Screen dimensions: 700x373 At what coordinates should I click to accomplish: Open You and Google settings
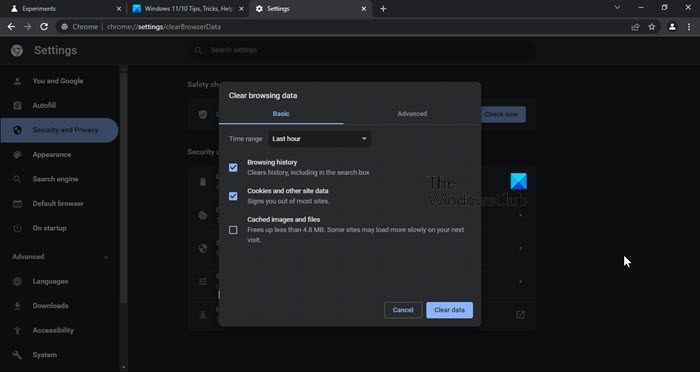59,81
